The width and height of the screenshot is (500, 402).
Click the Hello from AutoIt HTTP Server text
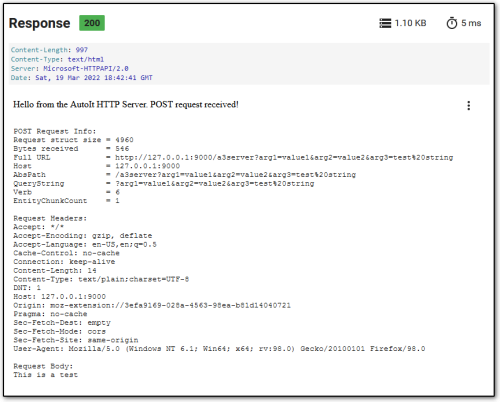tap(126, 105)
